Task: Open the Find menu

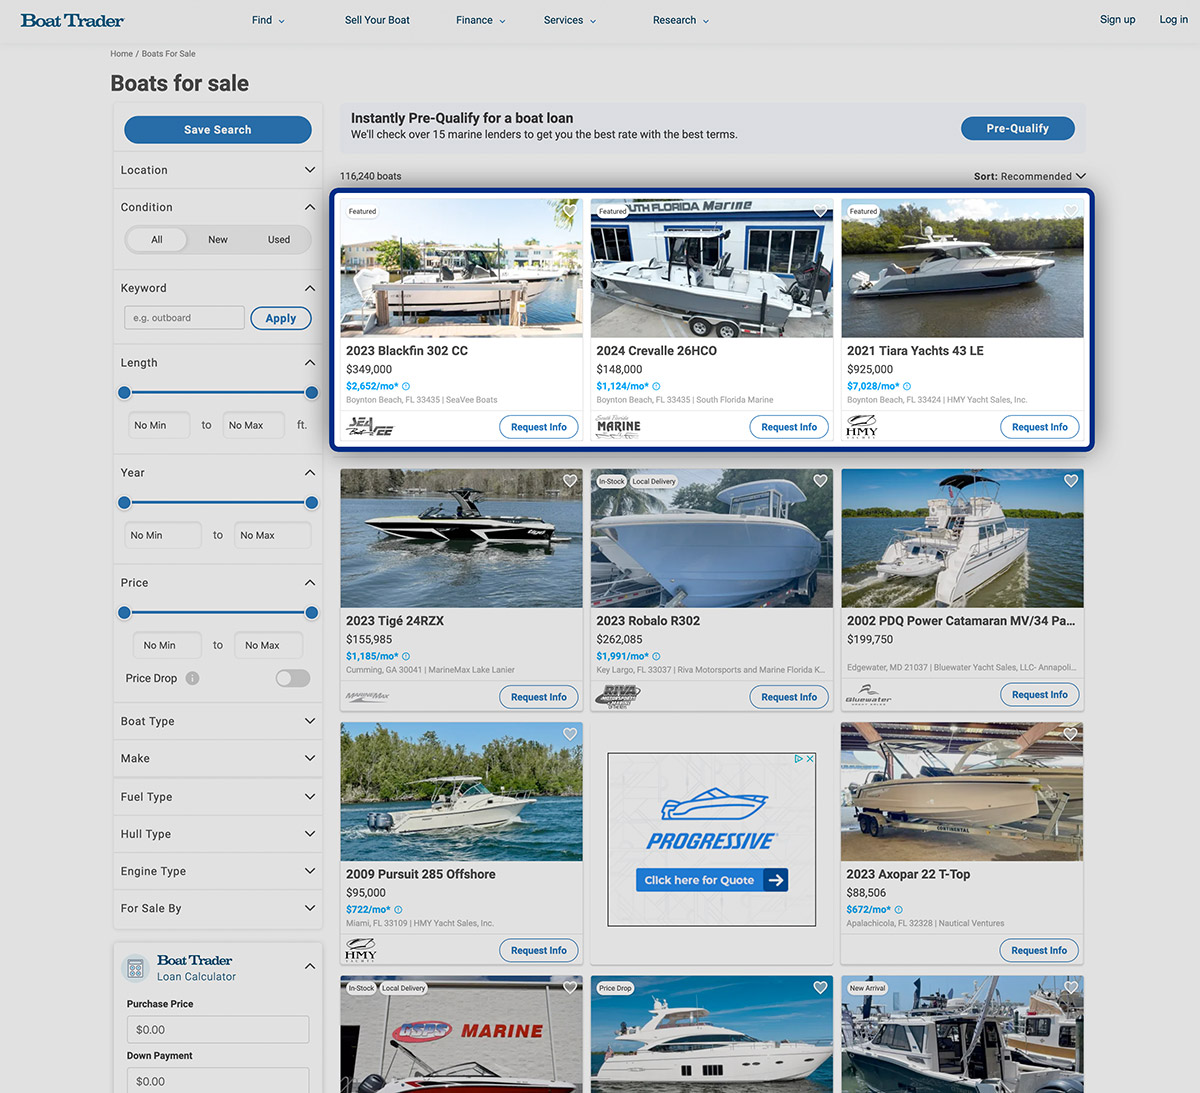Action: pyautogui.click(x=268, y=20)
